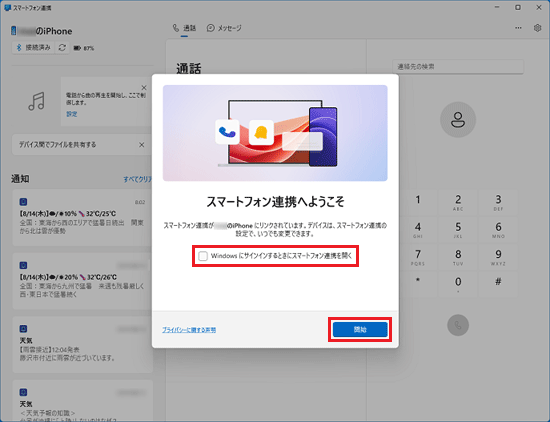The image size is (550, 422).
Task: Maximize the スマートフォン連携 window
Action: (x=518, y=7)
